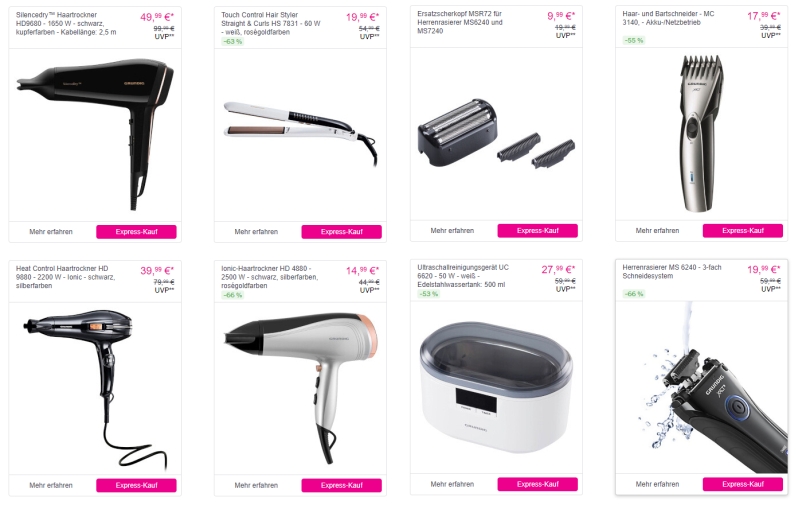Image resolution: width=800 pixels, height=509 pixels.
Task: Select the silver beard trimmer product image
Action: 702,134
